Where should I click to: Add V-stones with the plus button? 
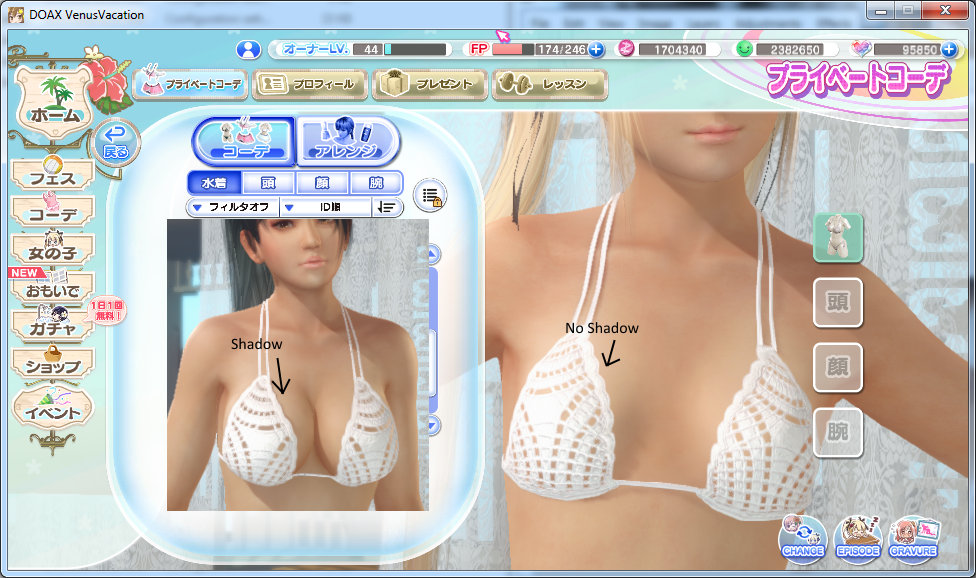tap(949, 49)
